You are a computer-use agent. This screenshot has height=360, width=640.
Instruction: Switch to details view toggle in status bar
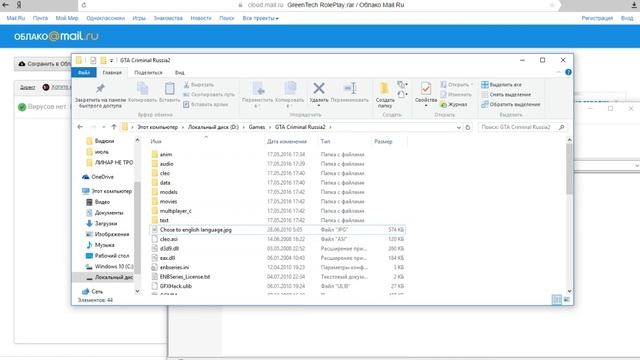coord(556,300)
